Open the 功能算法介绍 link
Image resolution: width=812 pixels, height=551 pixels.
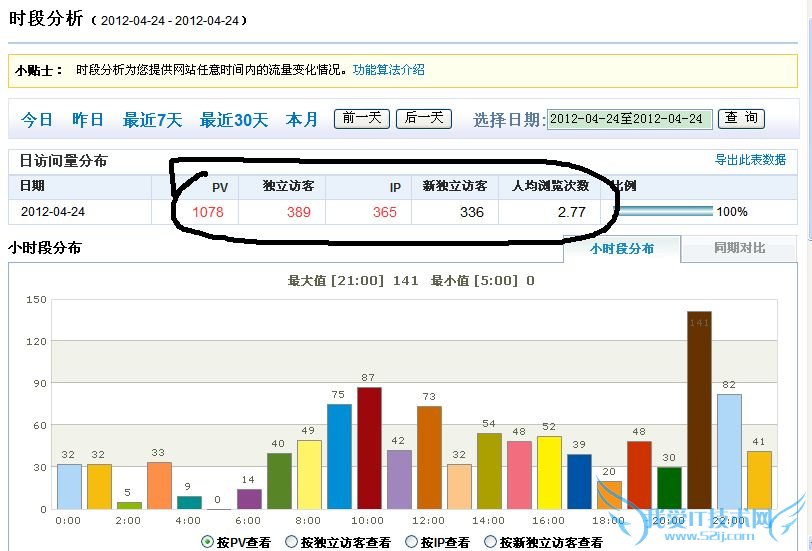[388, 70]
